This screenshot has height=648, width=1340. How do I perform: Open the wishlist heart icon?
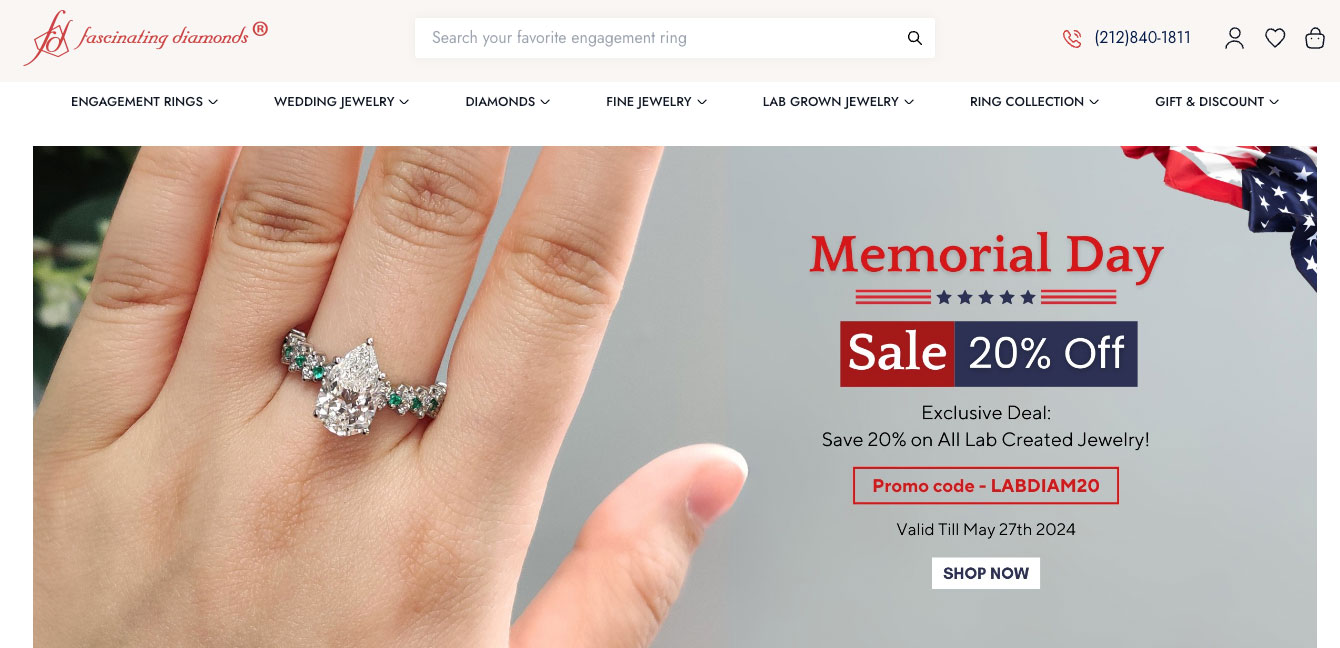1275,38
